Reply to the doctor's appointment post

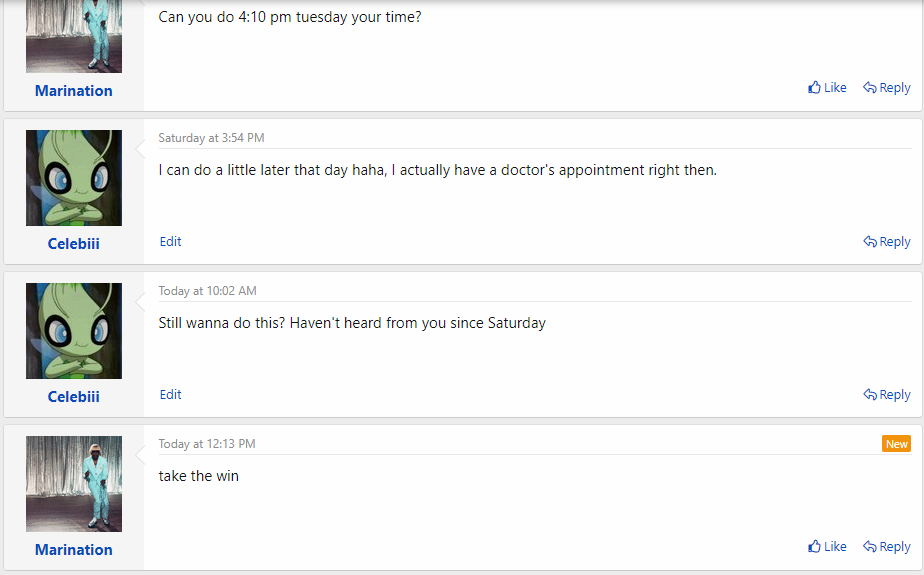click(886, 242)
